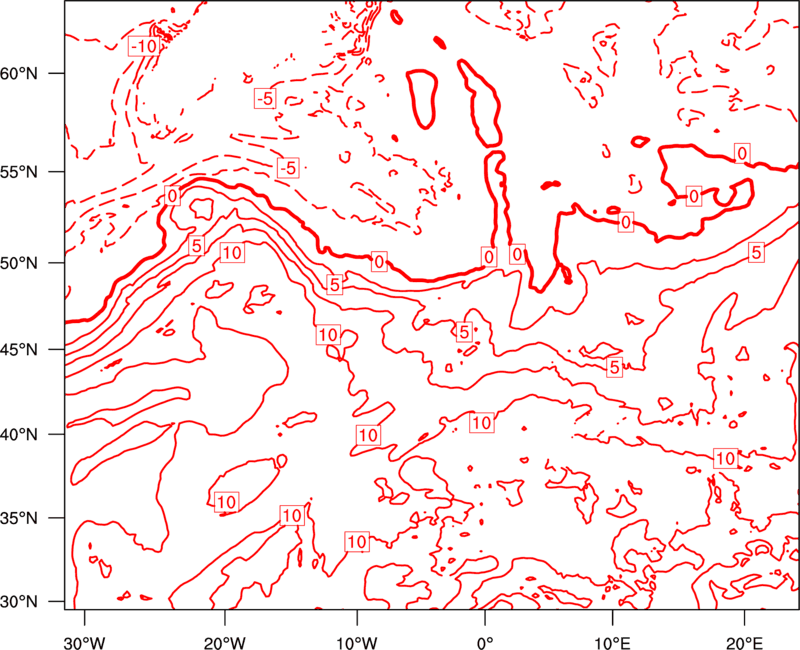The height and width of the screenshot is (650, 800).
Task: Select the 20°W longitude axis label
Action: (224, 643)
